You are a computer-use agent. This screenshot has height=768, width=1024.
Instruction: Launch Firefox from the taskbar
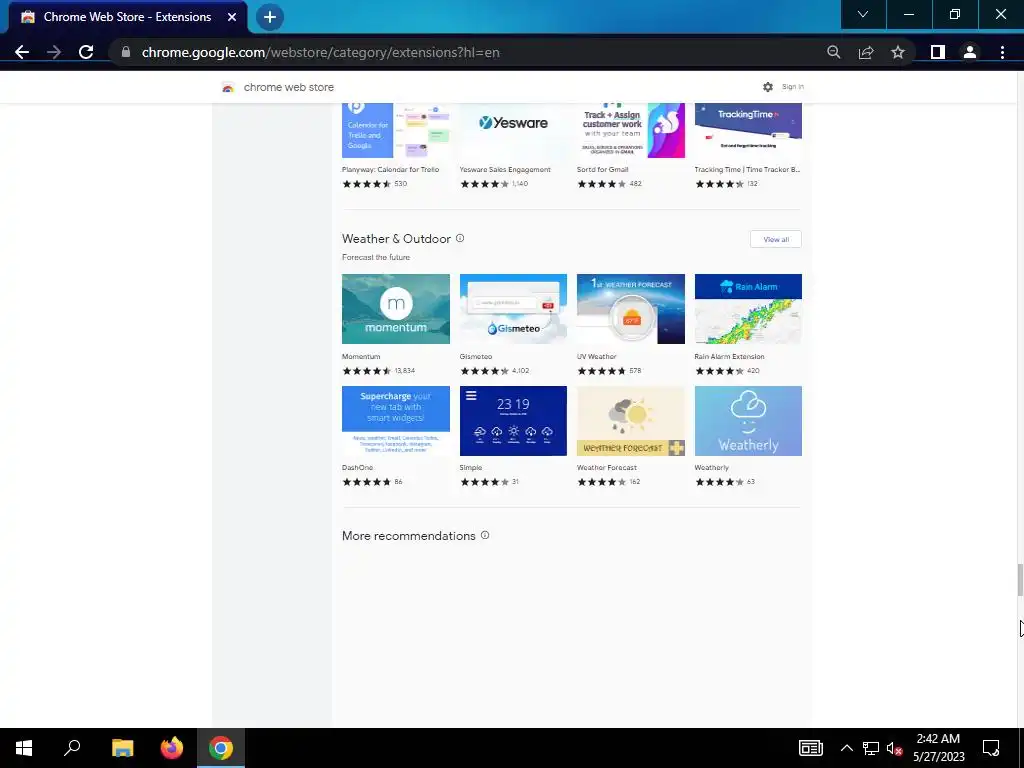click(x=172, y=748)
